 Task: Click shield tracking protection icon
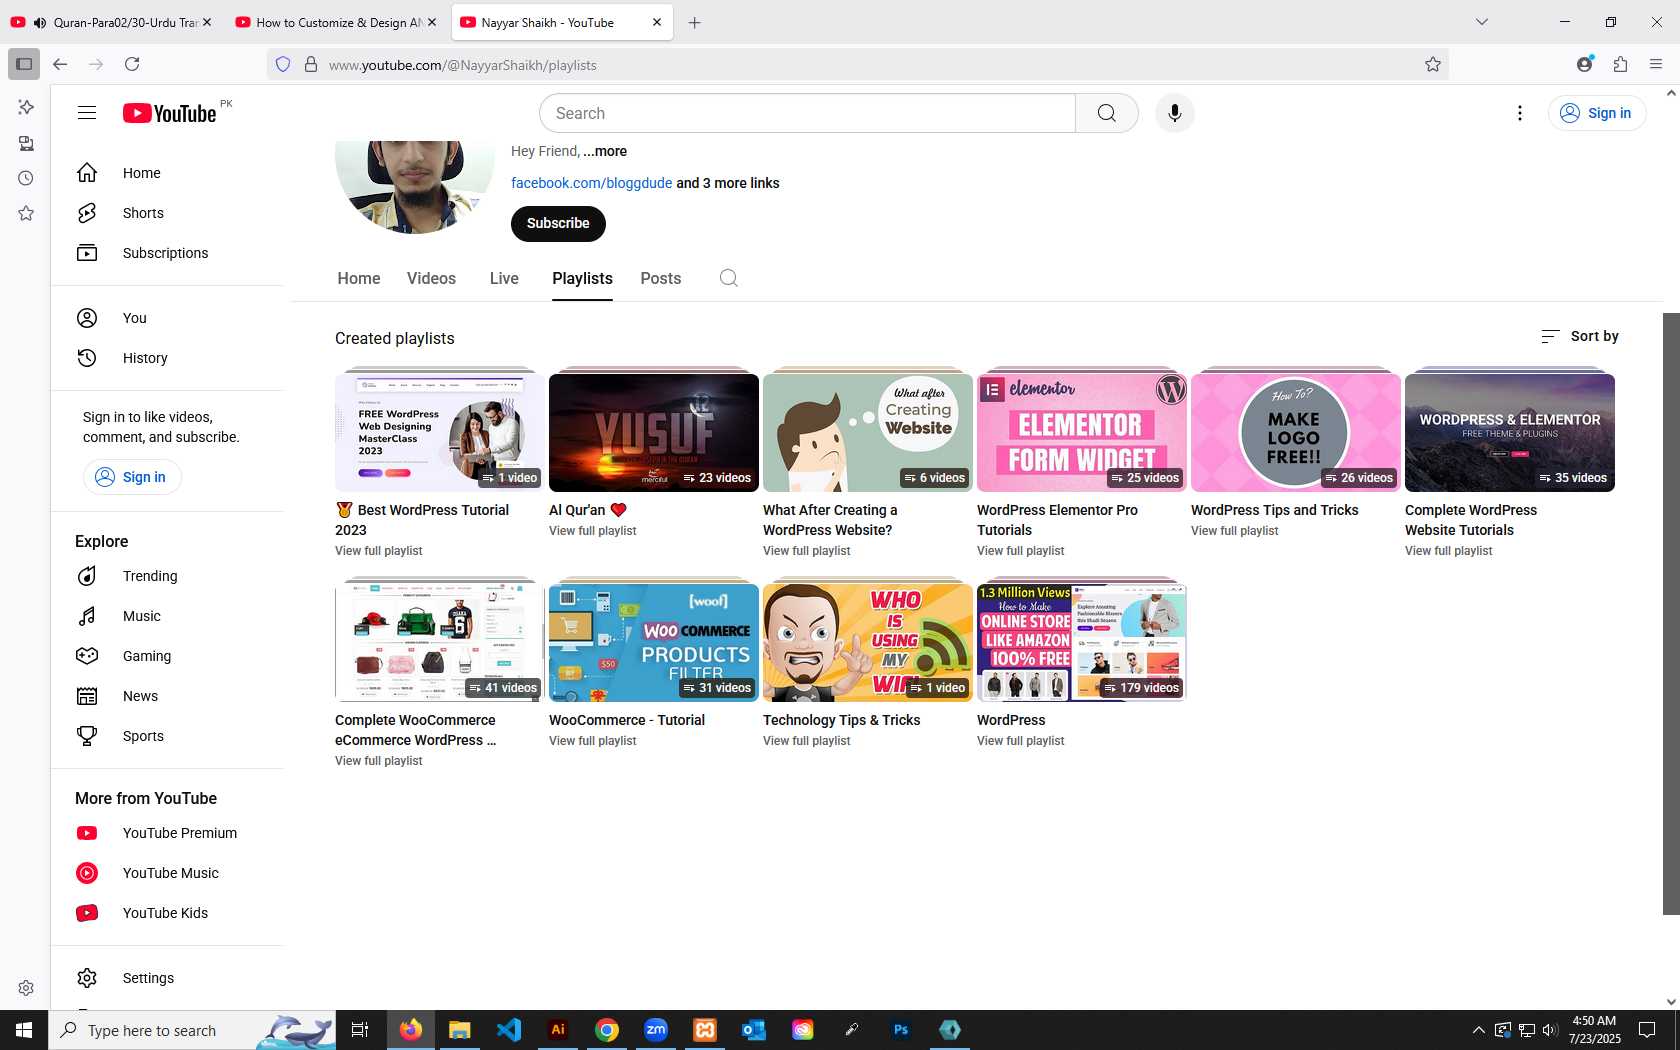[283, 64]
